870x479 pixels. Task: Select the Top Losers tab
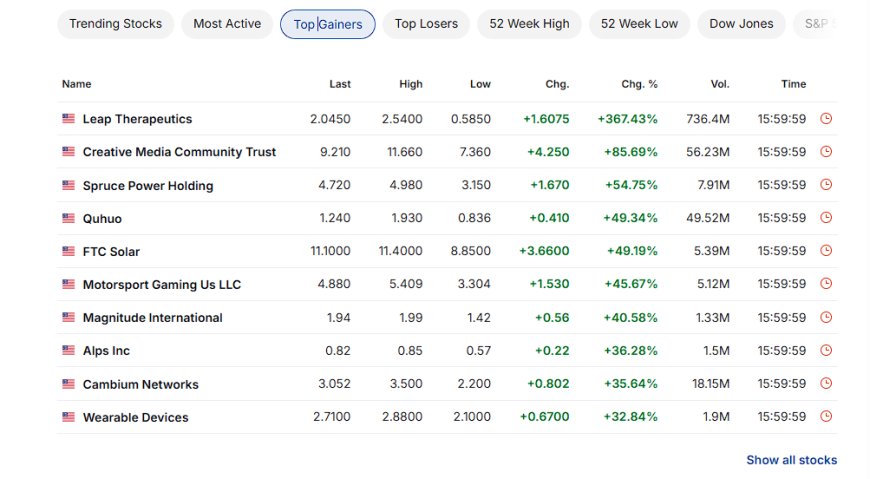426,24
